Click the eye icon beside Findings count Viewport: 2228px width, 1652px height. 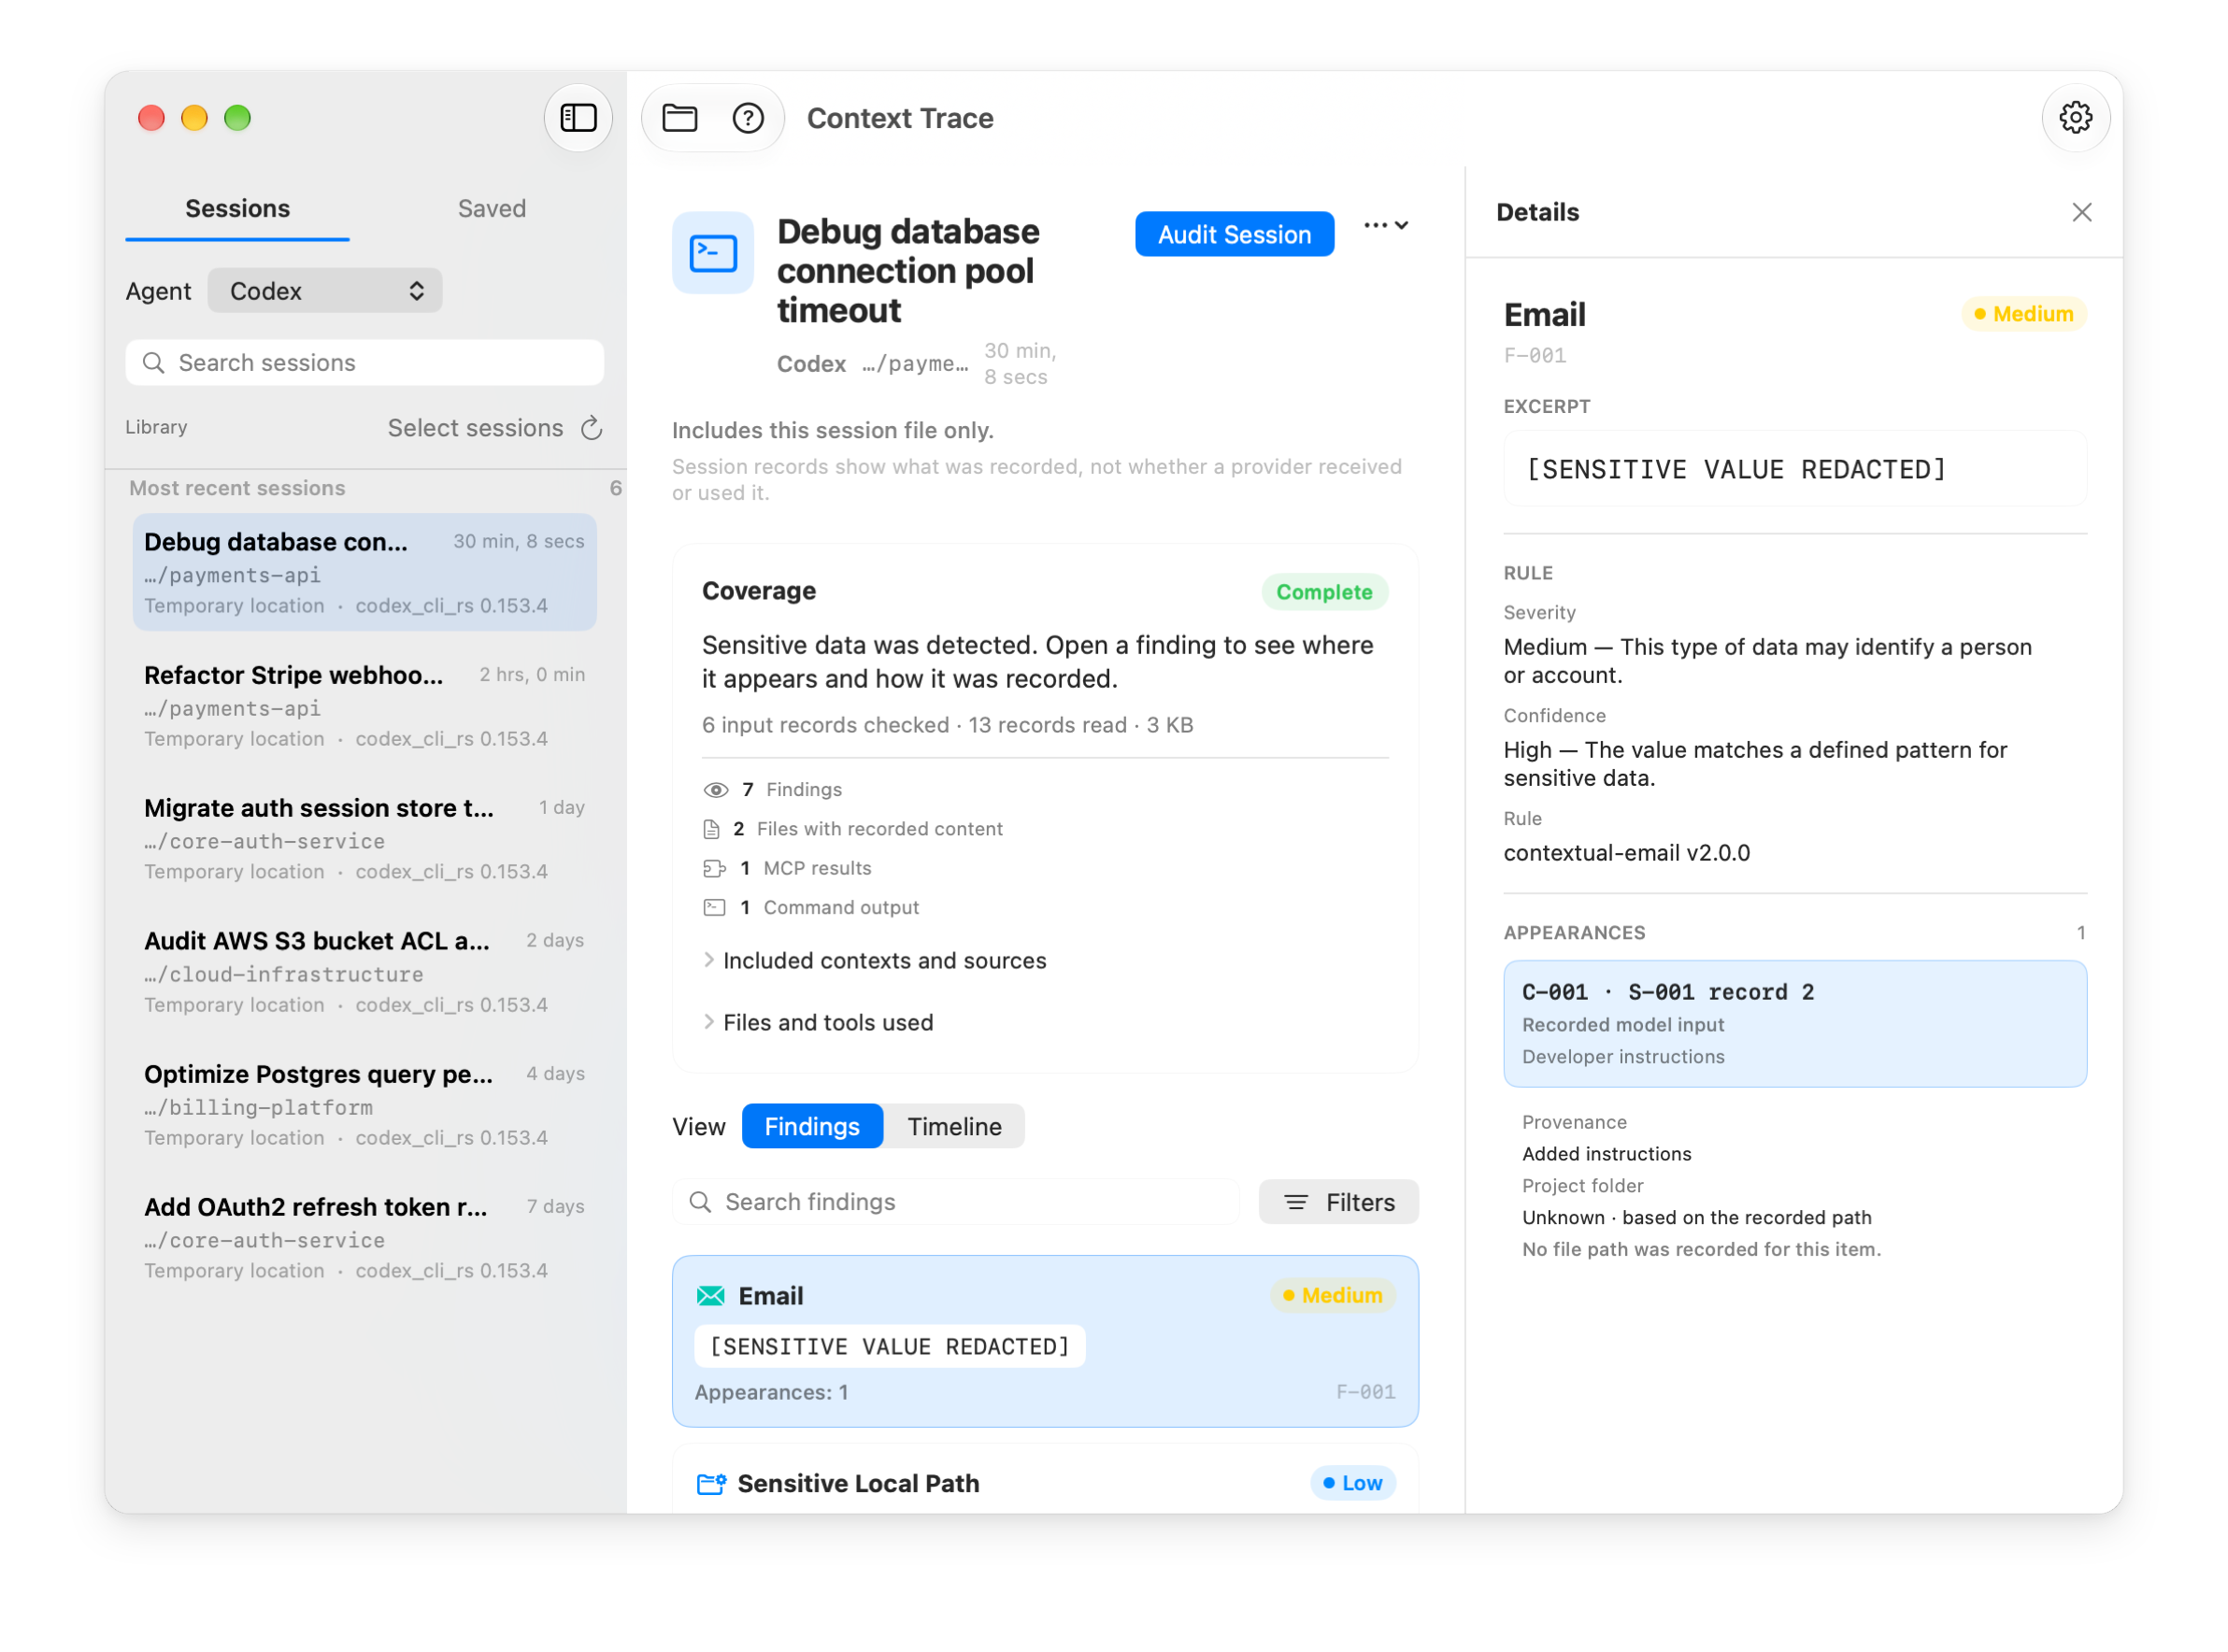click(x=716, y=790)
